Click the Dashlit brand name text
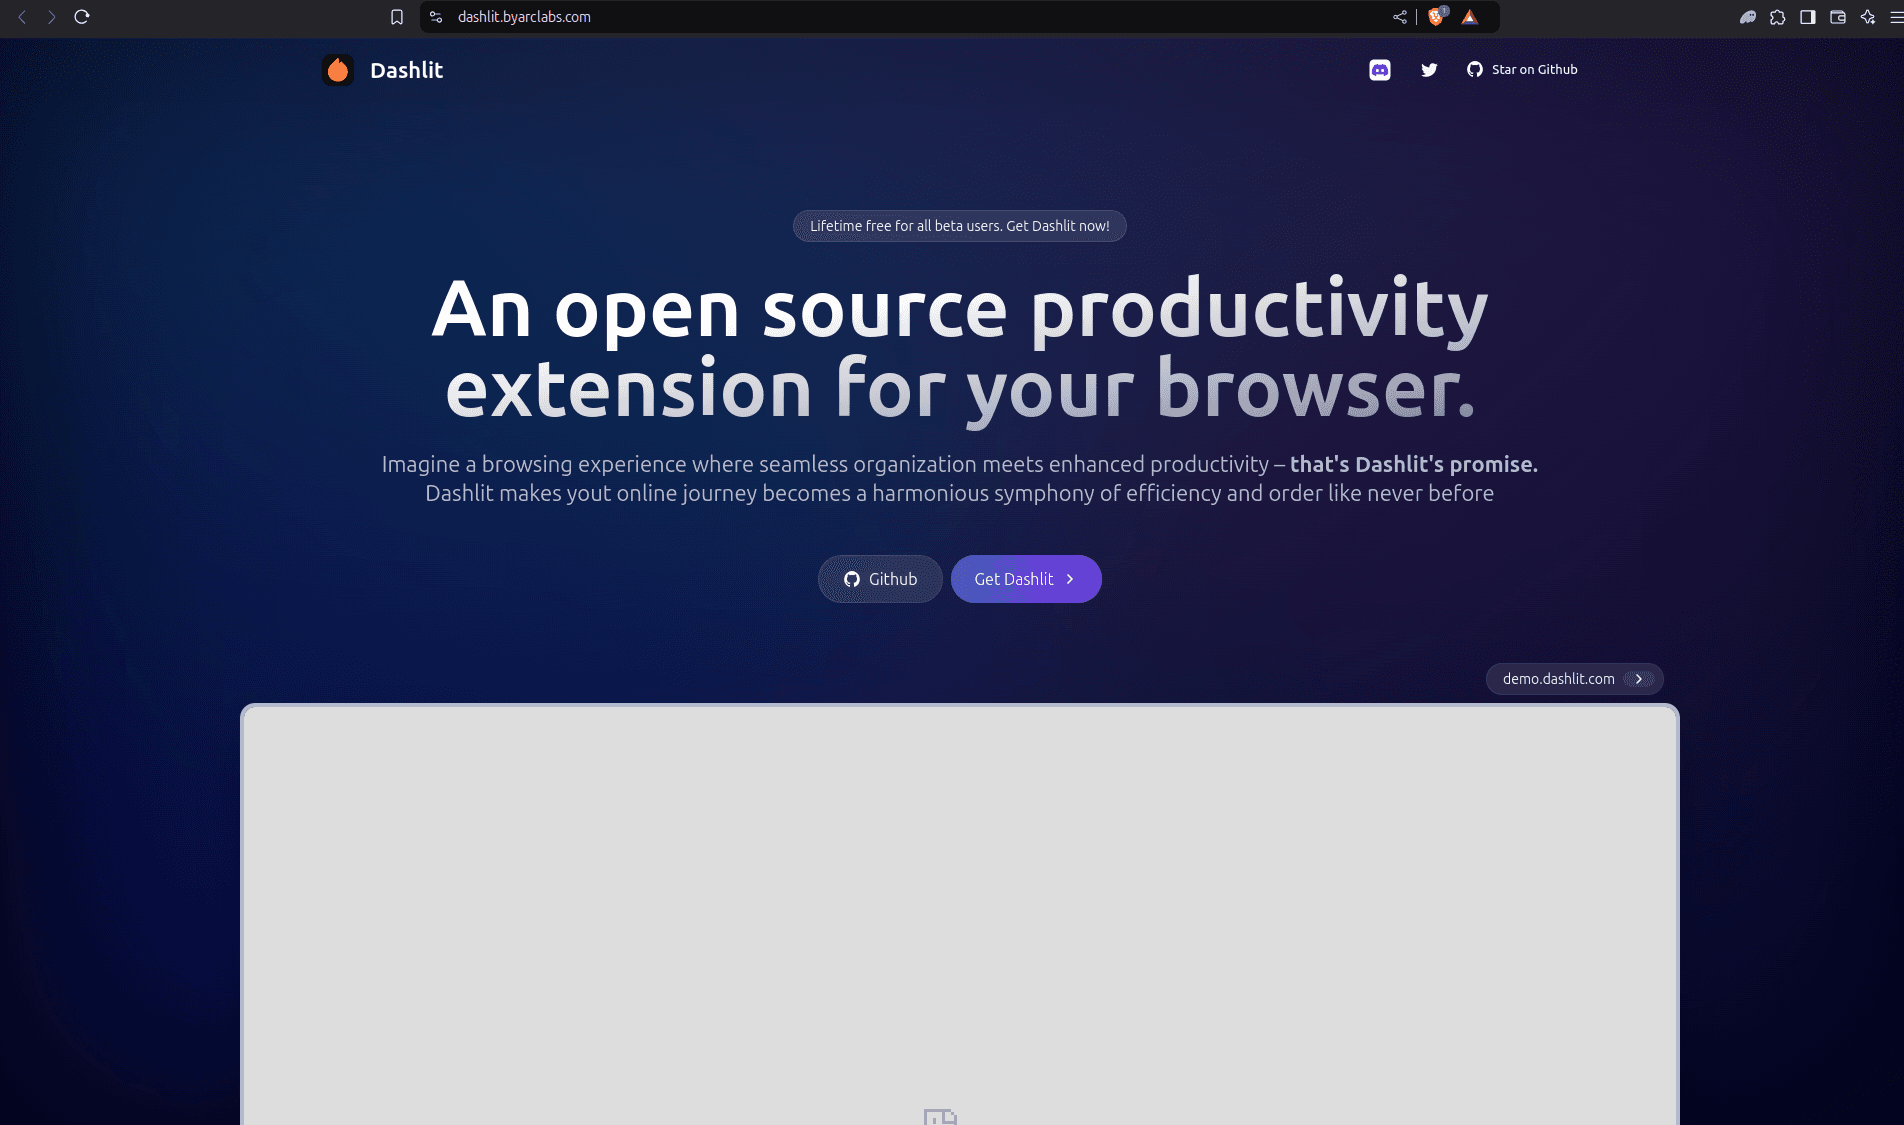 click(x=406, y=70)
